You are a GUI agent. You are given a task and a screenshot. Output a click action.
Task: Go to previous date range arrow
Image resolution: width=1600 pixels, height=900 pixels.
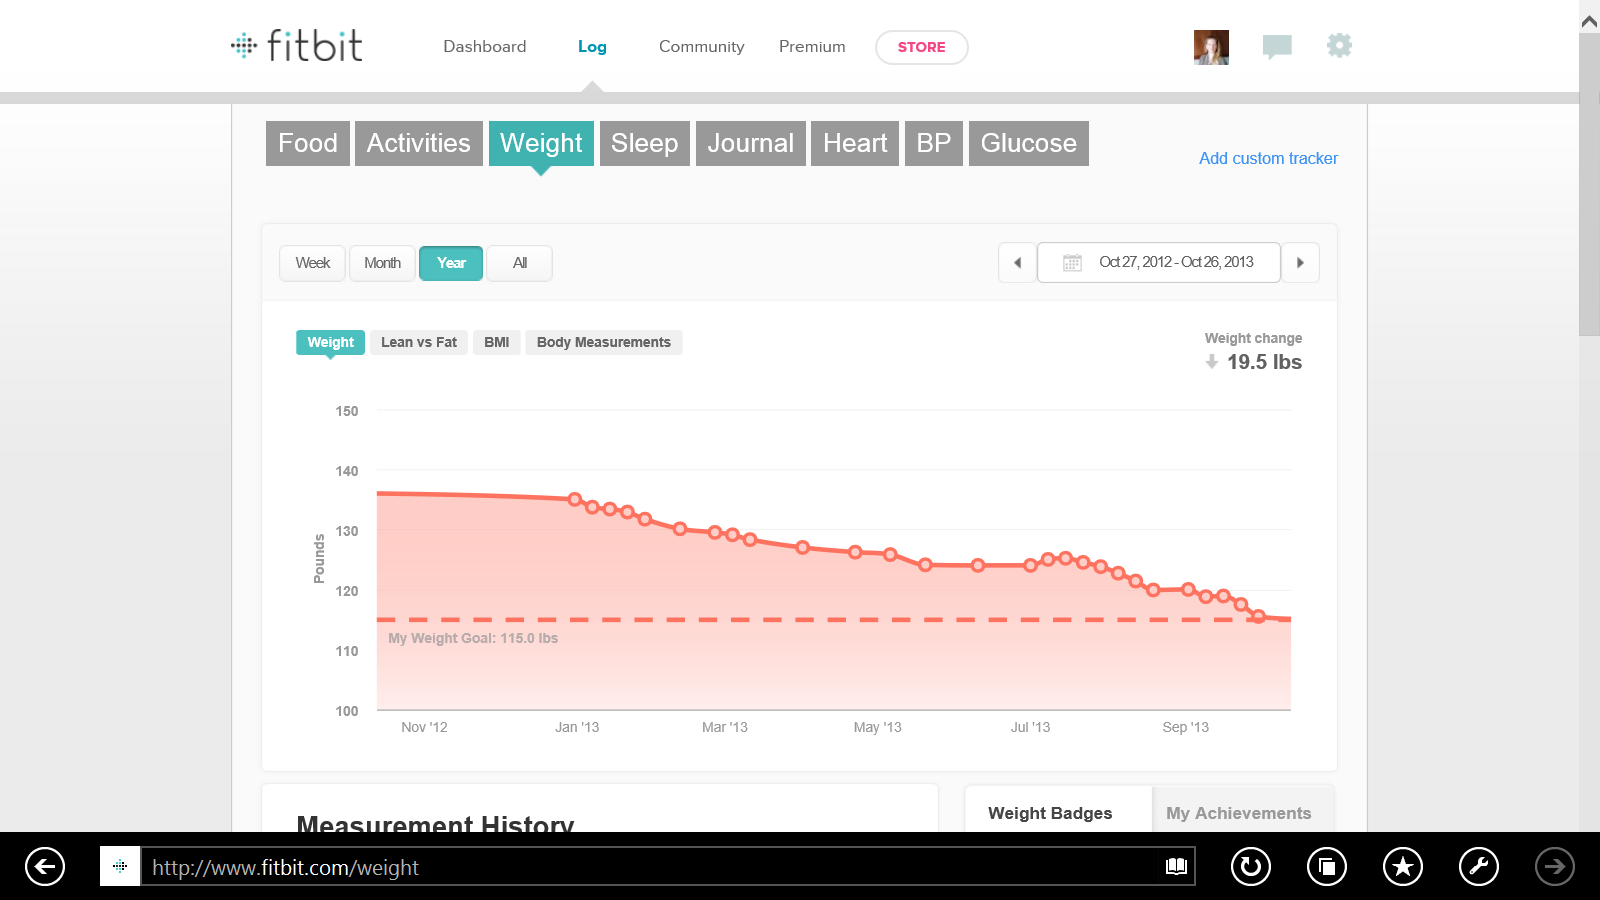pos(1017,263)
